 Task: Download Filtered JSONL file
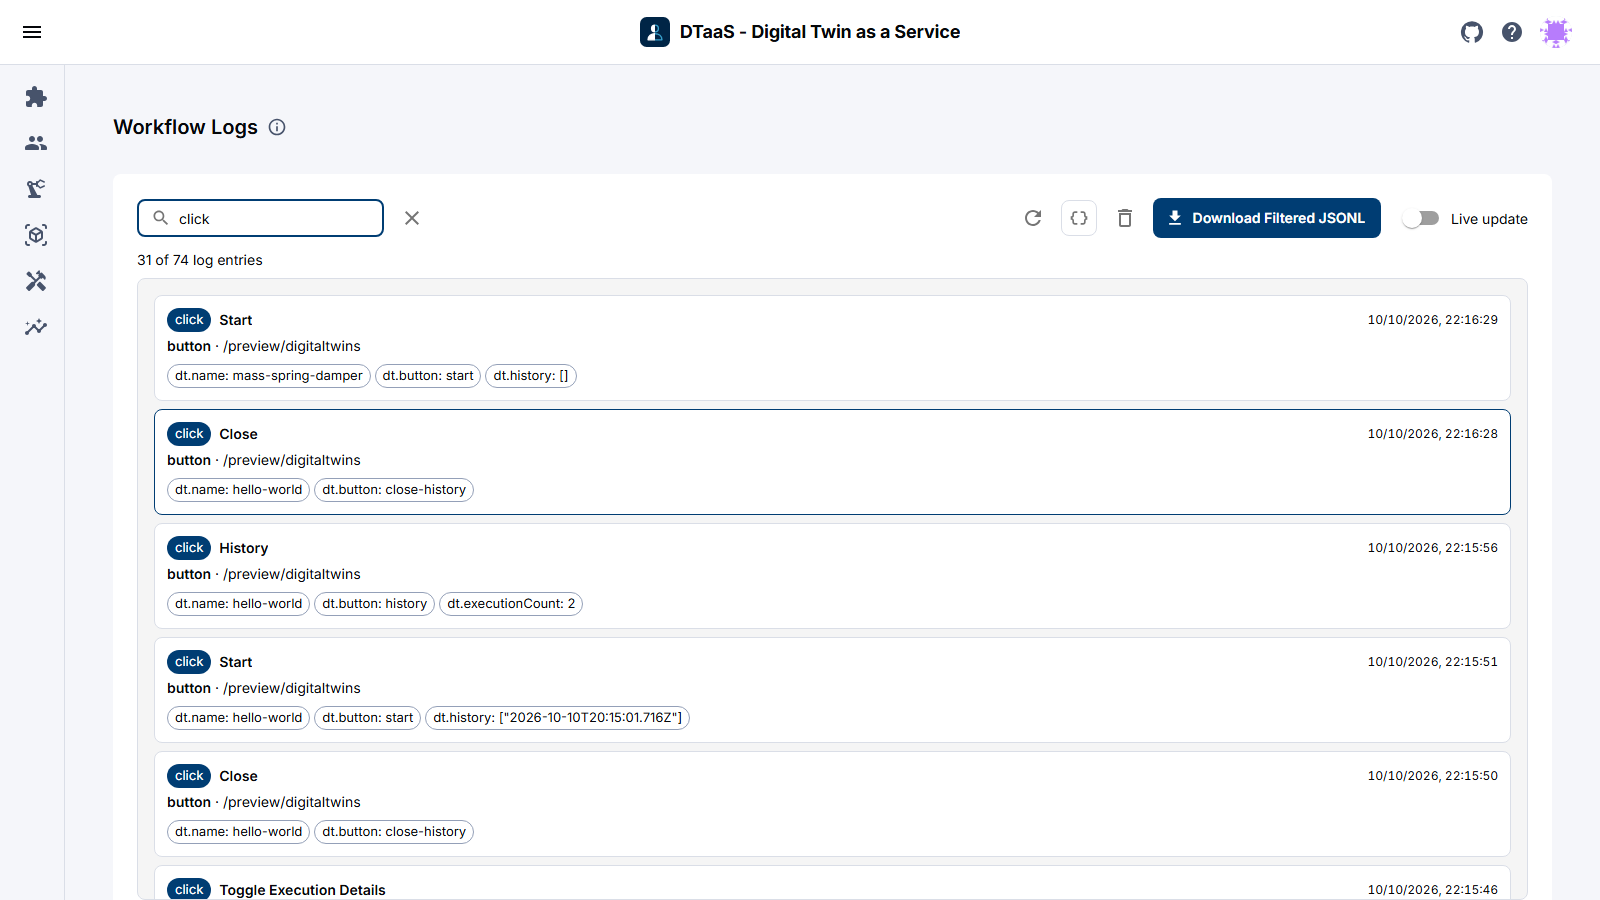(x=1267, y=218)
